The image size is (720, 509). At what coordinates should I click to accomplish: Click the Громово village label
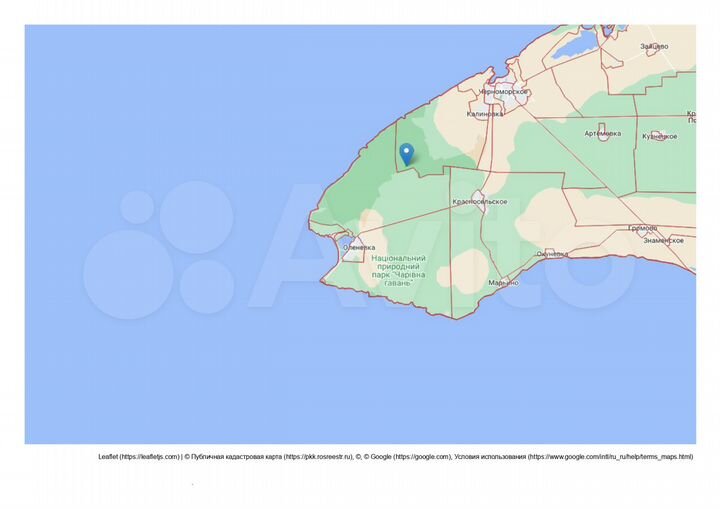(x=642, y=228)
